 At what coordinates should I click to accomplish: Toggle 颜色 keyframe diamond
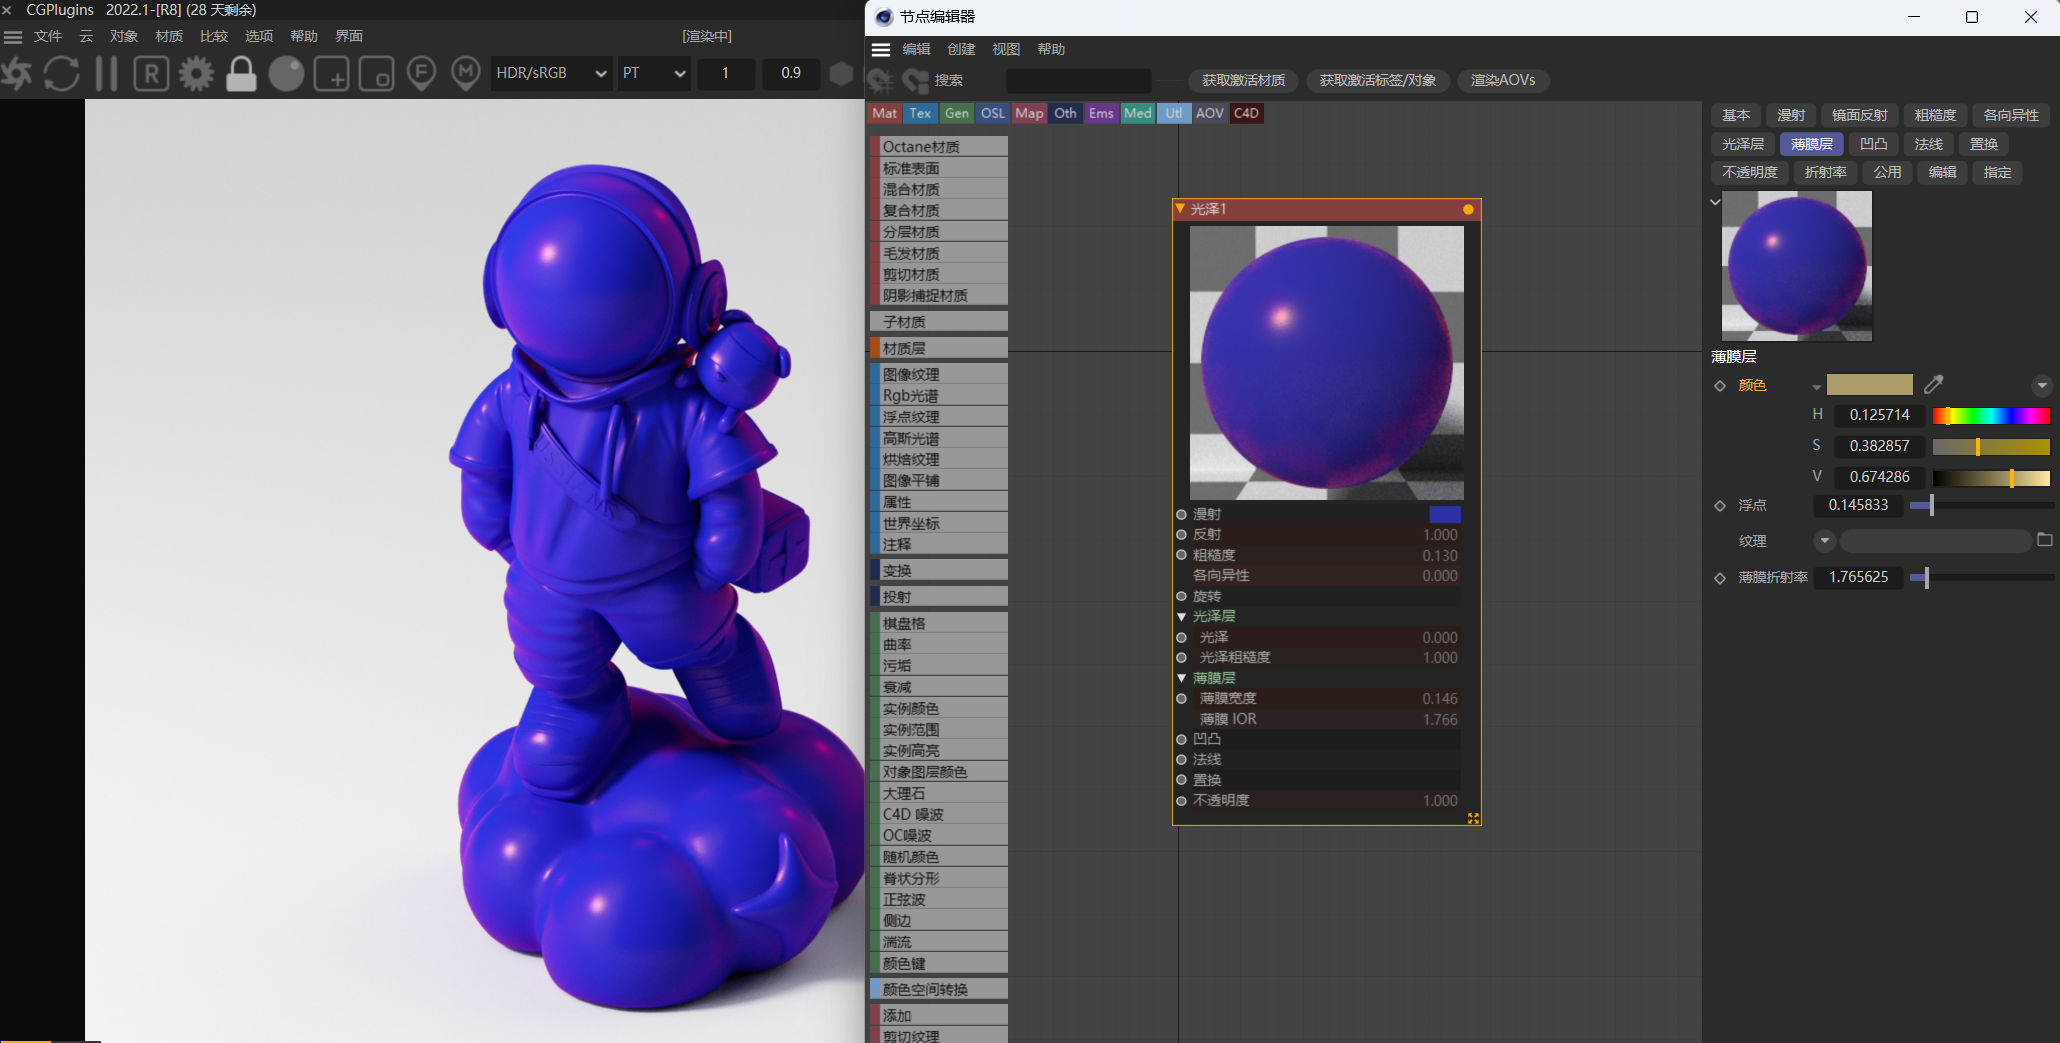[1720, 386]
